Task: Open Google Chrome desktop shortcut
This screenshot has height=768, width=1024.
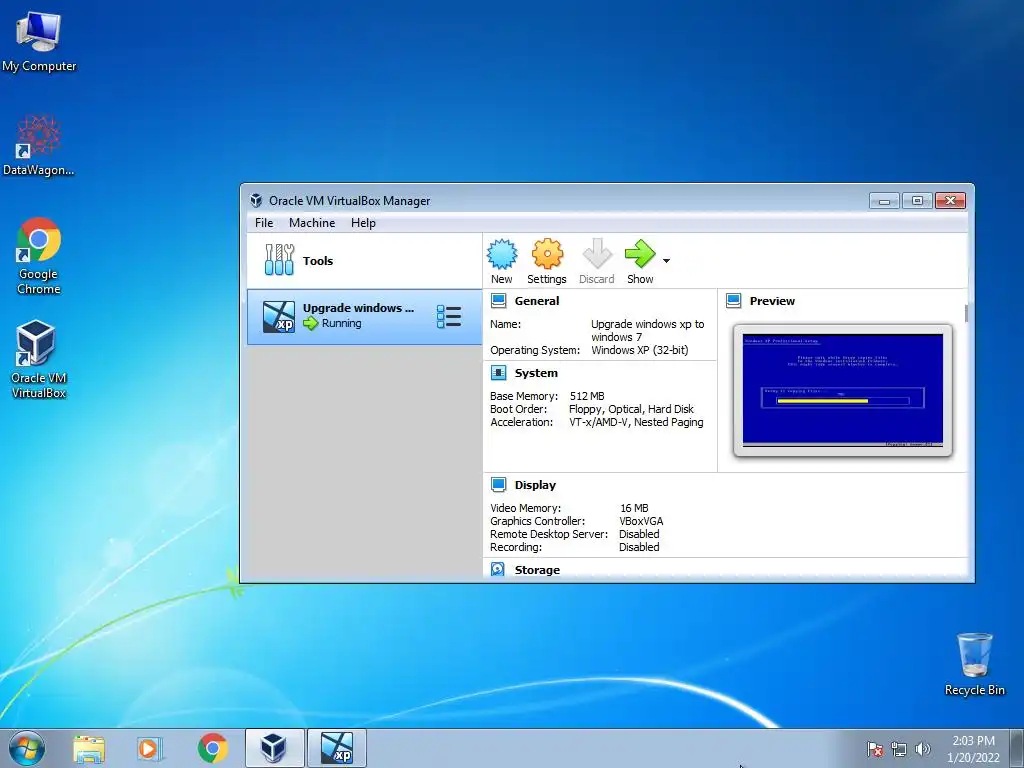Action: (39, 255)
